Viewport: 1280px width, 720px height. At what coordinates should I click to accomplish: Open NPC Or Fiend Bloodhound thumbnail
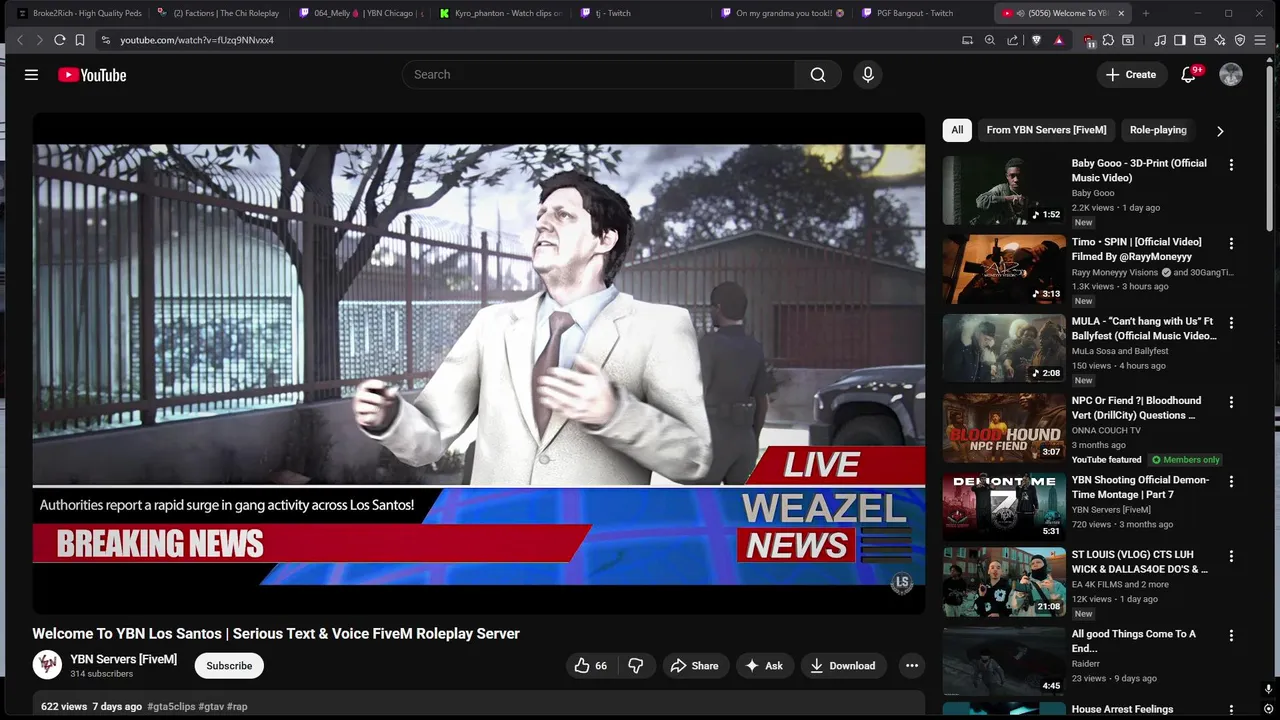pos(1004,427)
